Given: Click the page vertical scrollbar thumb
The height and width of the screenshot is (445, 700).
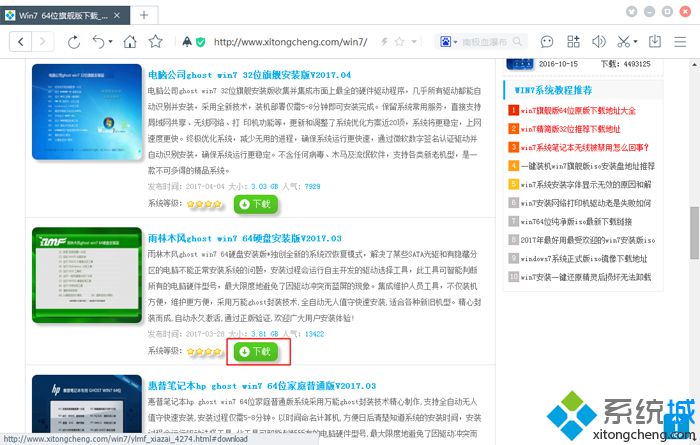Looking at the screenshot, I should pyautogui.click(x=695, y=233).
